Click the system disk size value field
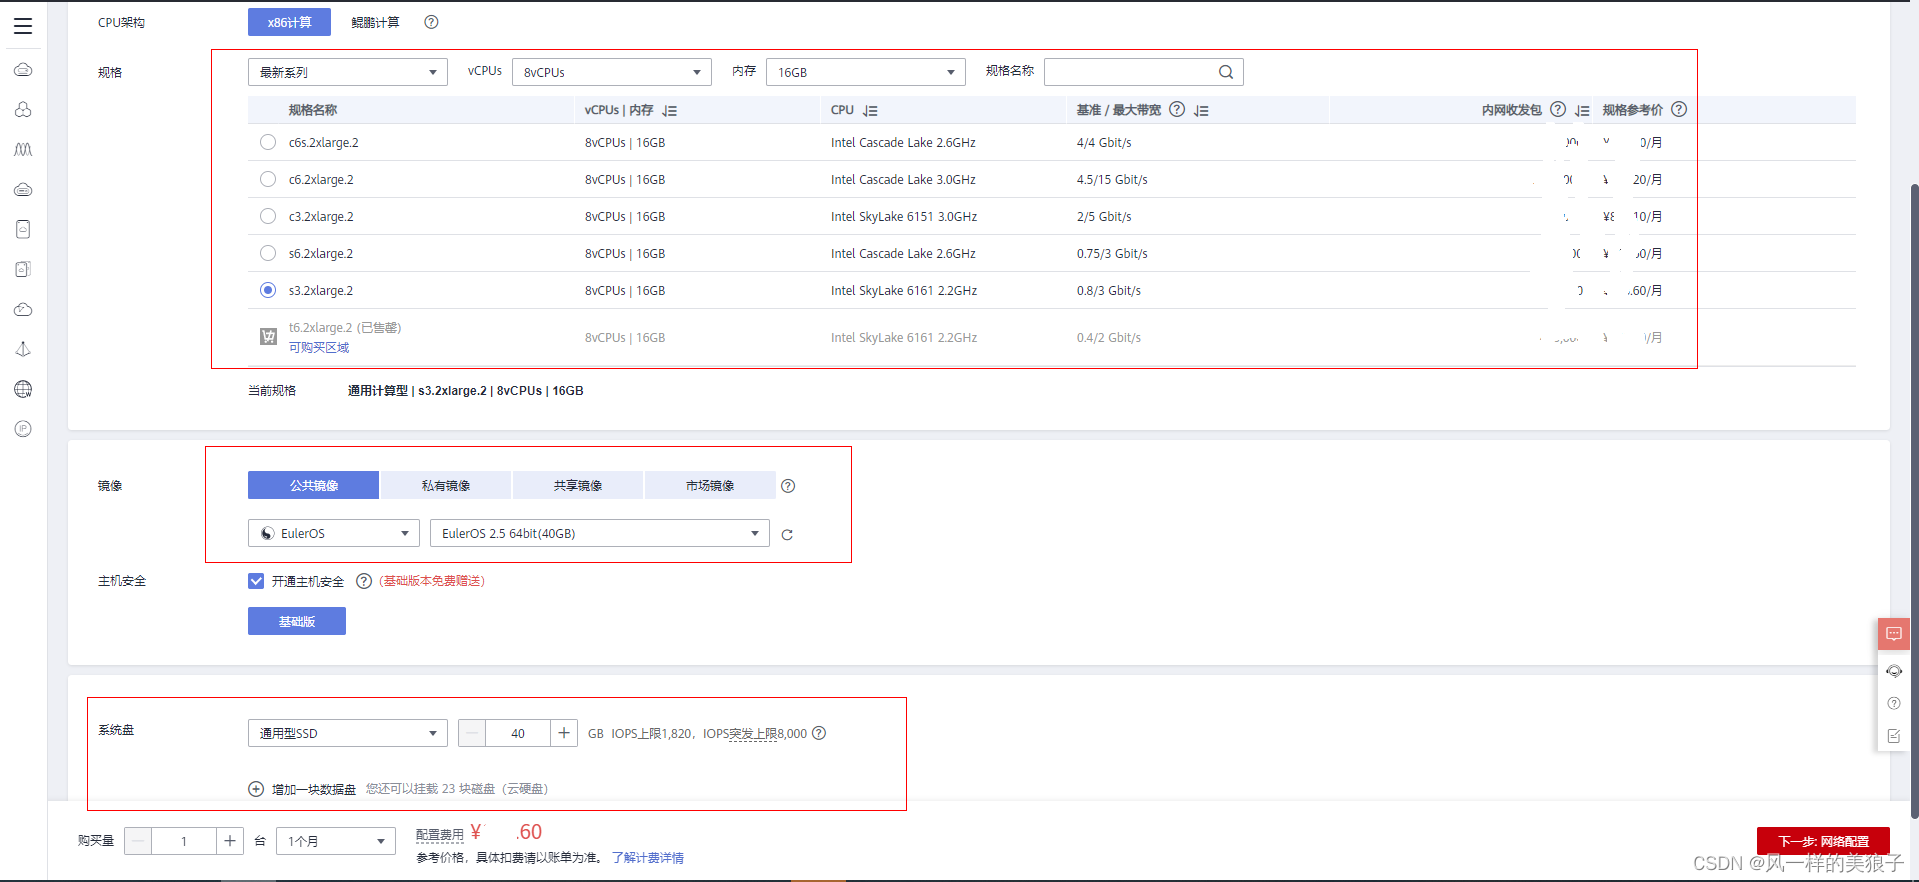 [x=518, y=733]
